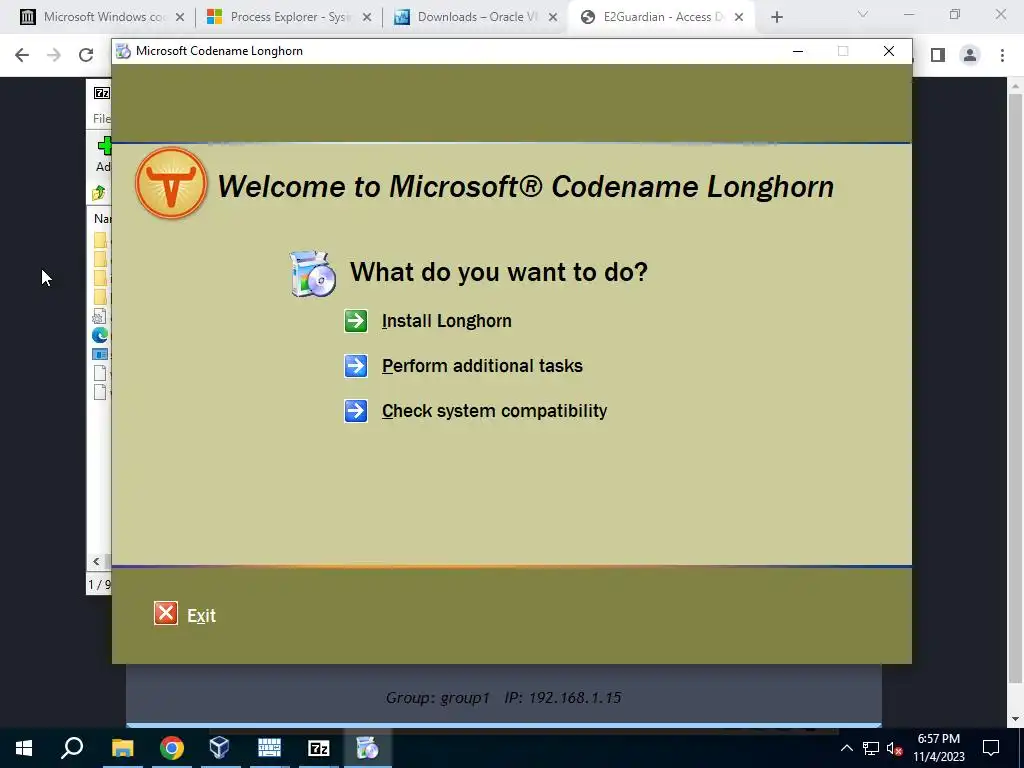Click the browser back arrow
The width and height of the screenshot is (1024, 768).
pos(22,55)
